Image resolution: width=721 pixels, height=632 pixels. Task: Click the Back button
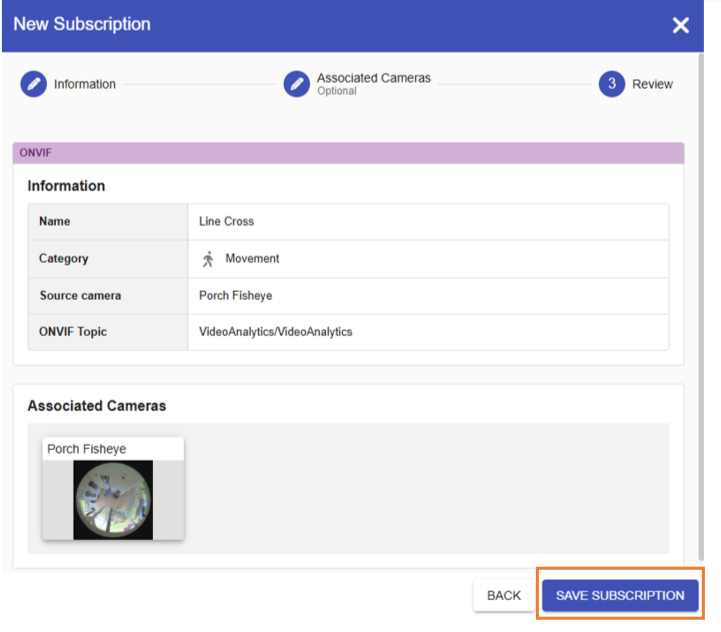pos(504,595)
